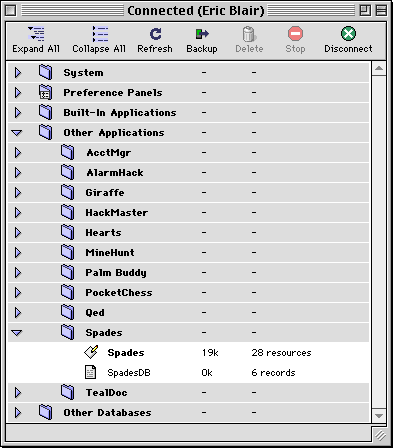
Task: Select the SpadesDB document icon
Action: (x=90, y=372)
